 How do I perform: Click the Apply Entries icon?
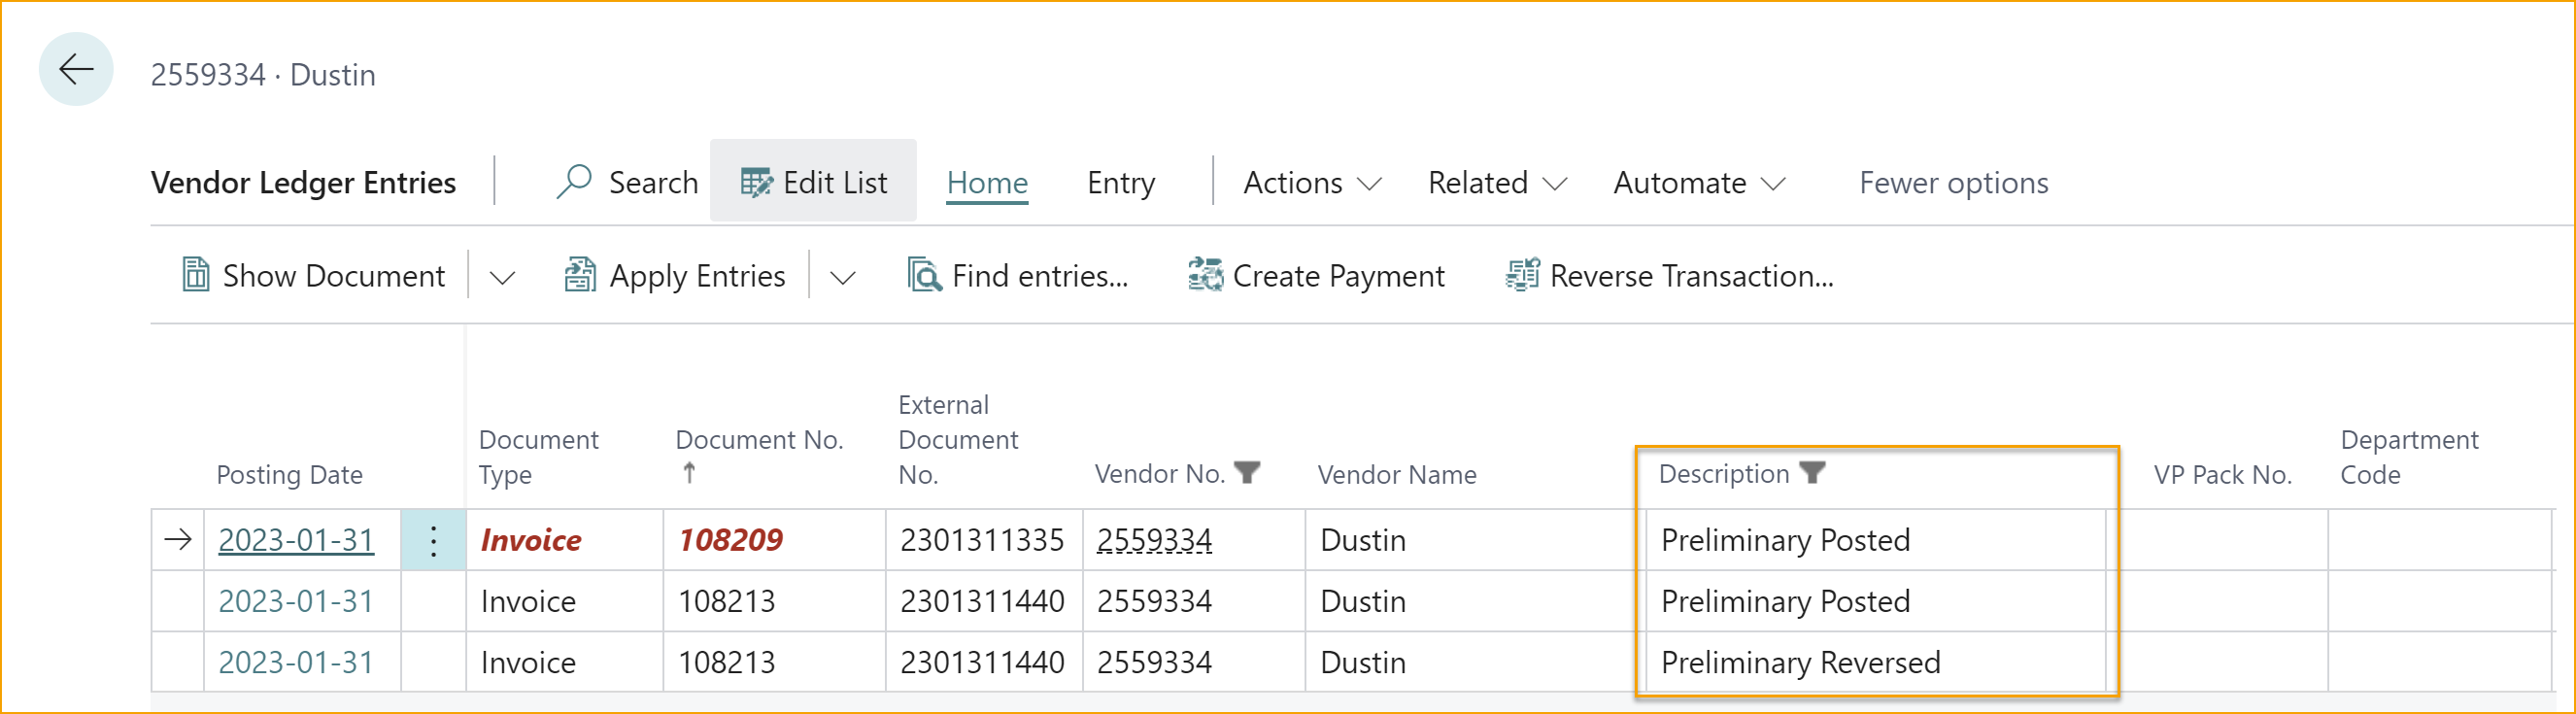pyautogui.click(x=580, y=275)
